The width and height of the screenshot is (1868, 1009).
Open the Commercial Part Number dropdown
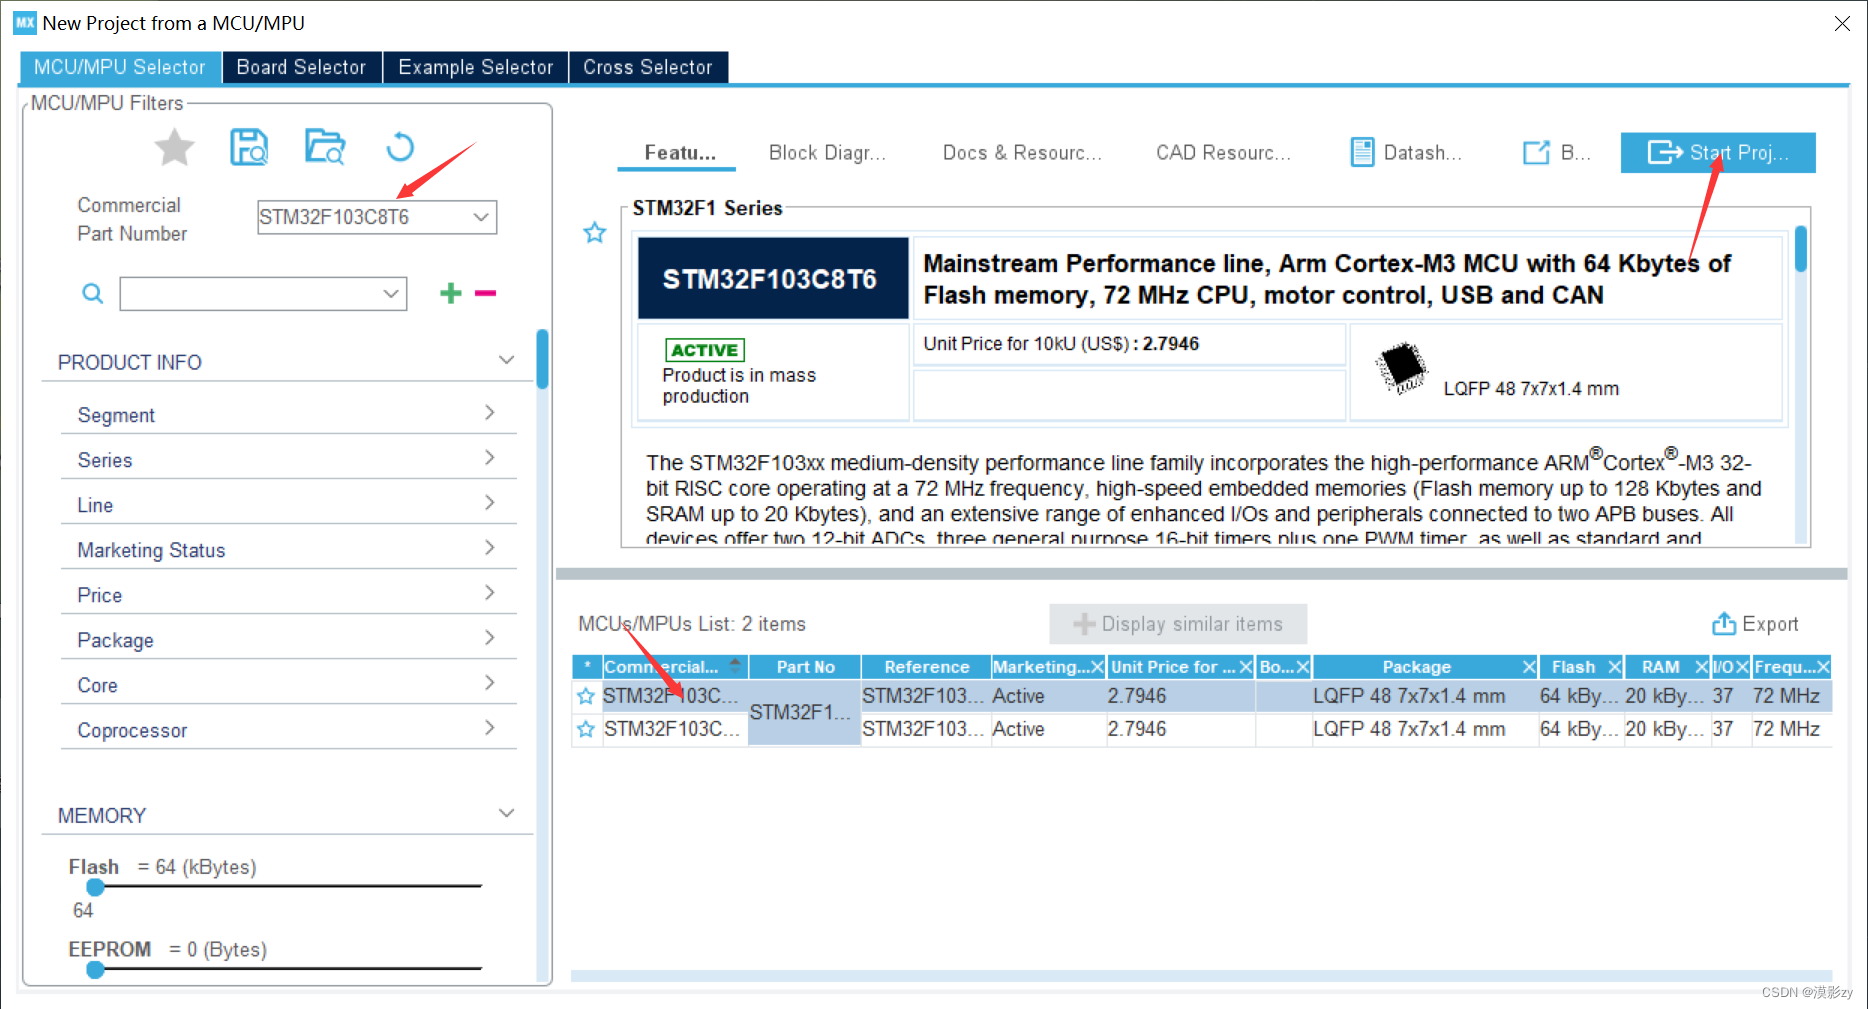point(481,217)
